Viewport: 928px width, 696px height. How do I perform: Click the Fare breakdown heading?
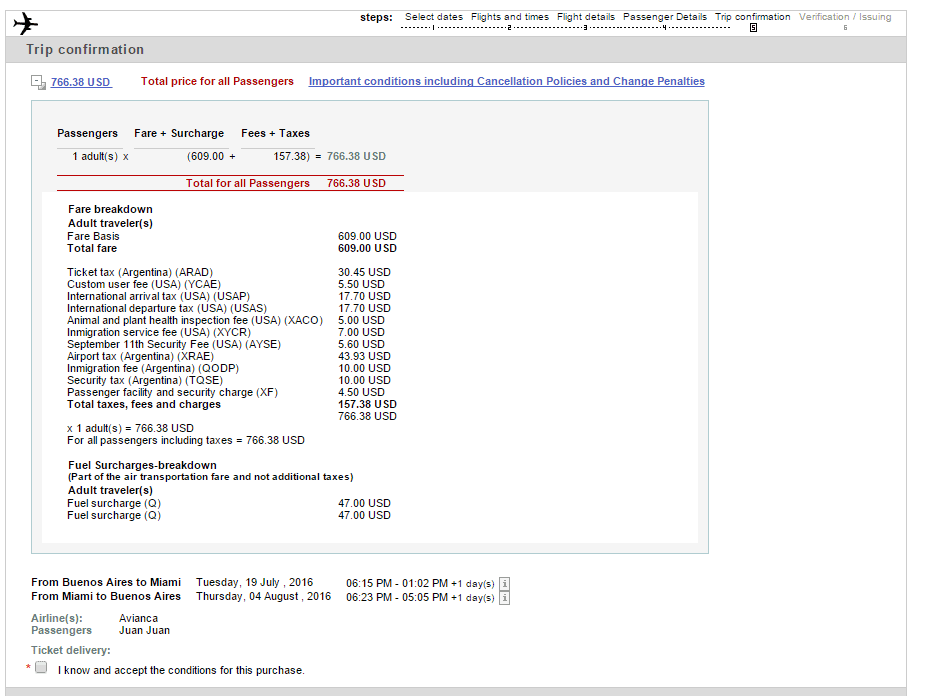[110, 210]
